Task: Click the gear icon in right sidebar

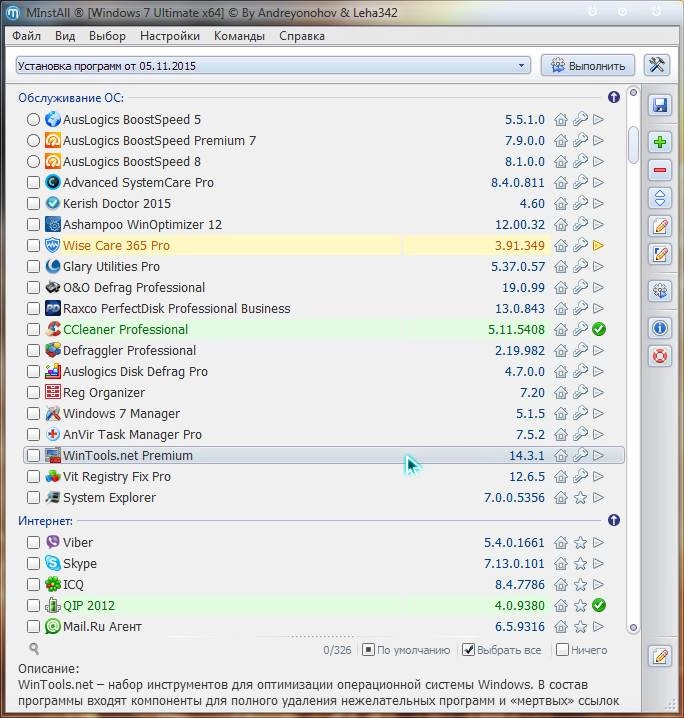Action: (x=660, y=291)
